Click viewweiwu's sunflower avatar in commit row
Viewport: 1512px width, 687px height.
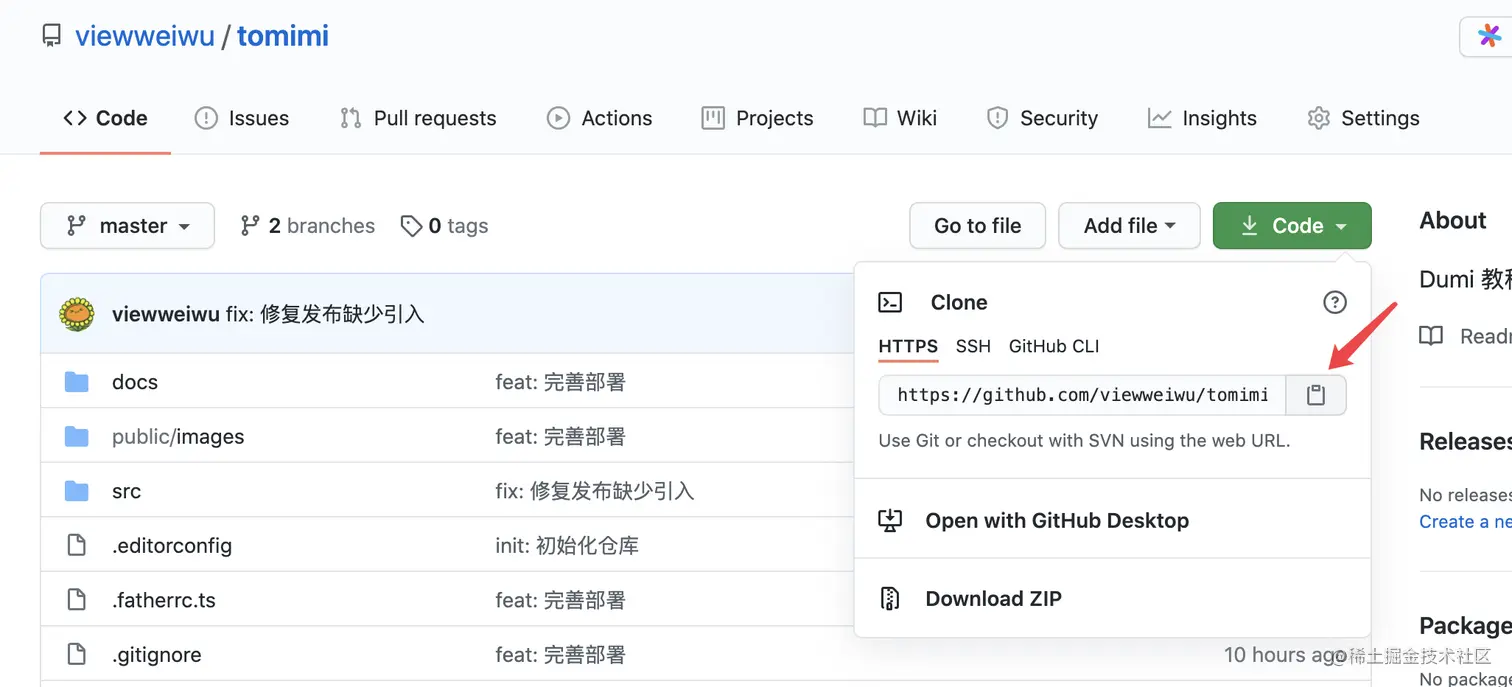pyautogui.click(x=77, y=314)
